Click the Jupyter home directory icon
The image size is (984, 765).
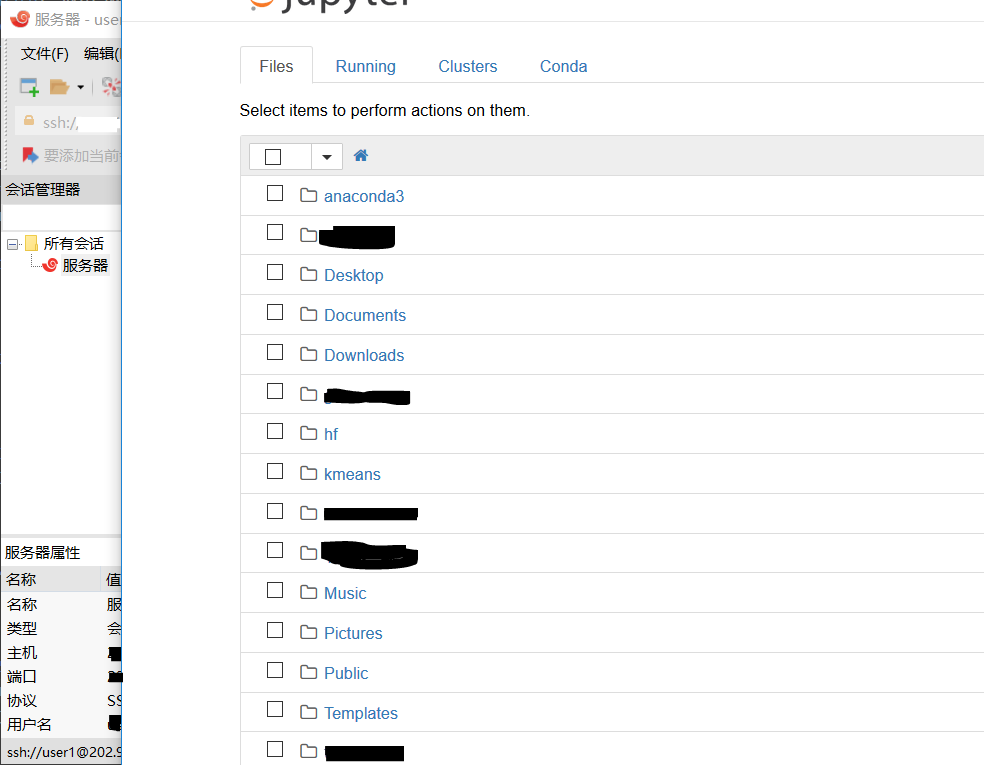coord(361,156)
